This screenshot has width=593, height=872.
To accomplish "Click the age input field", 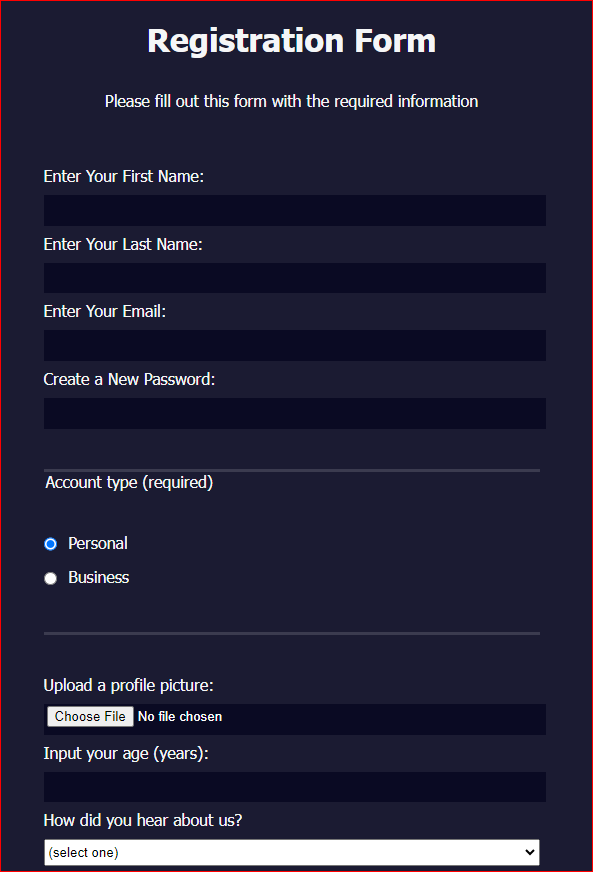I will click(294, 787).
